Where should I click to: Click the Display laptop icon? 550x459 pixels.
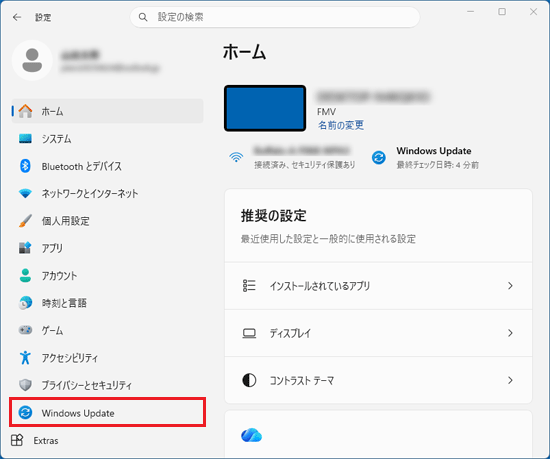[249, 333]
